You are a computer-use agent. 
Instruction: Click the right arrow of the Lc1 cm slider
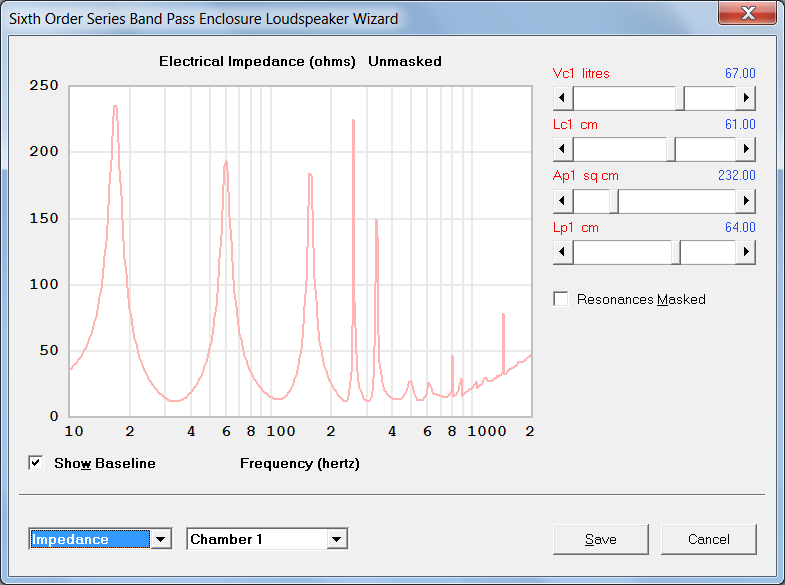(745, 149)
